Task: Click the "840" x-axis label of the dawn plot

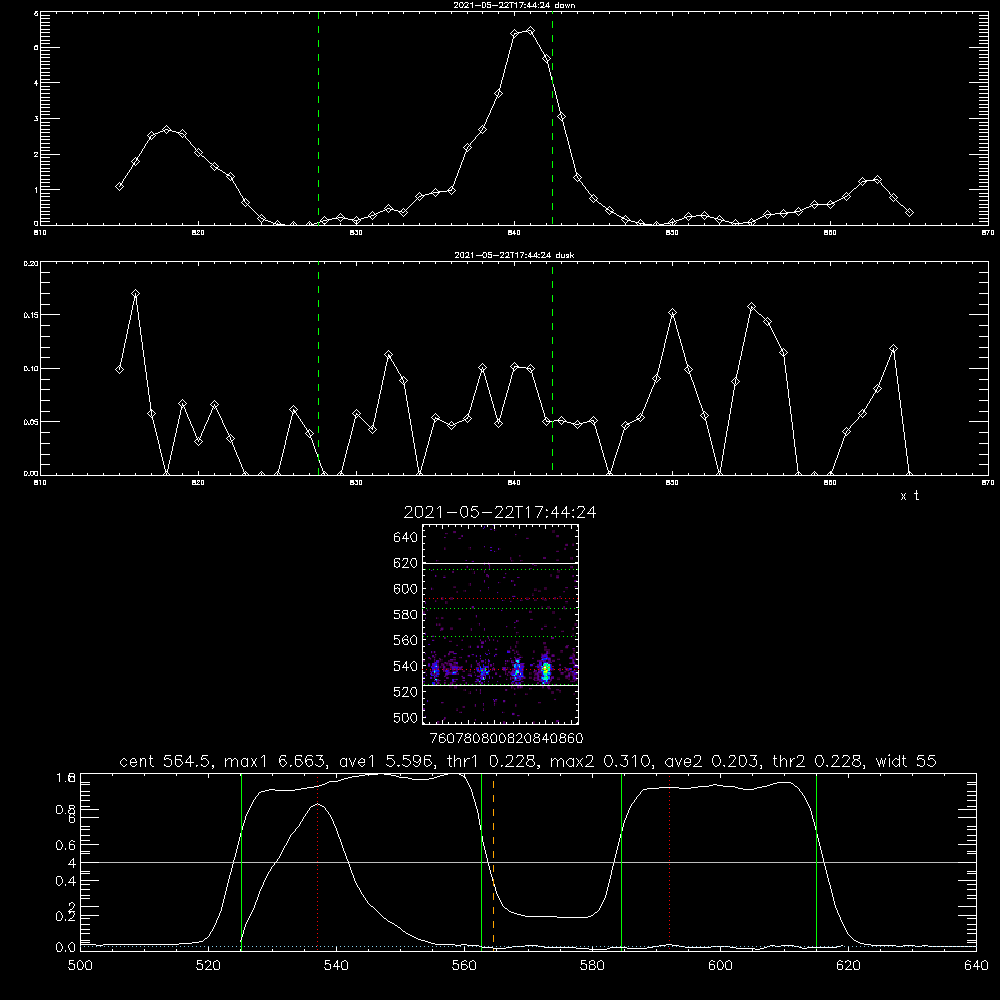Action: [x=514, y=233]
